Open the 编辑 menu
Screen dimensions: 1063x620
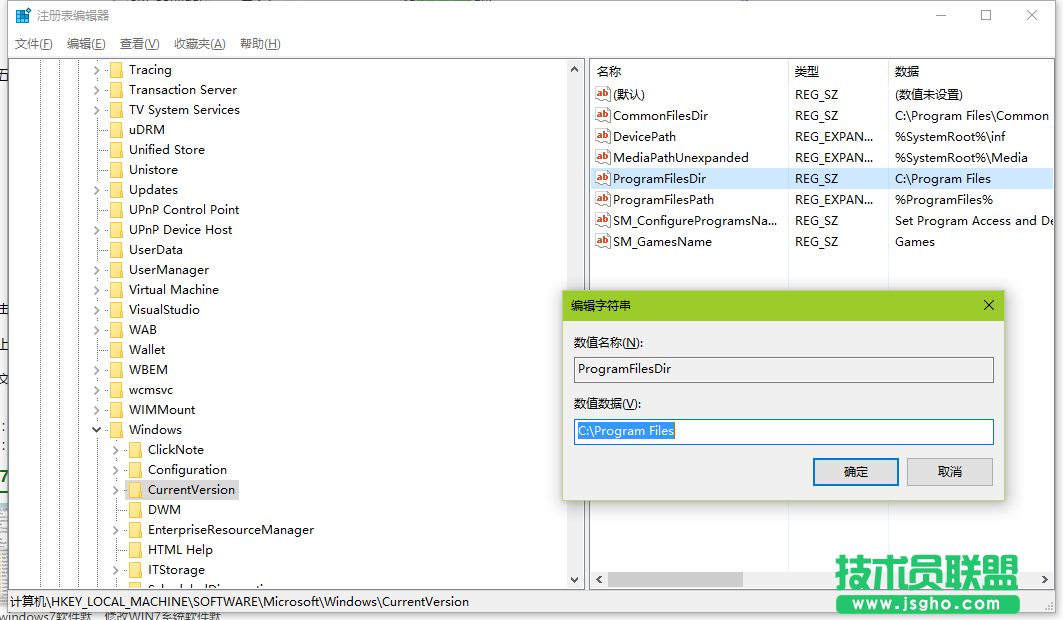85,44
